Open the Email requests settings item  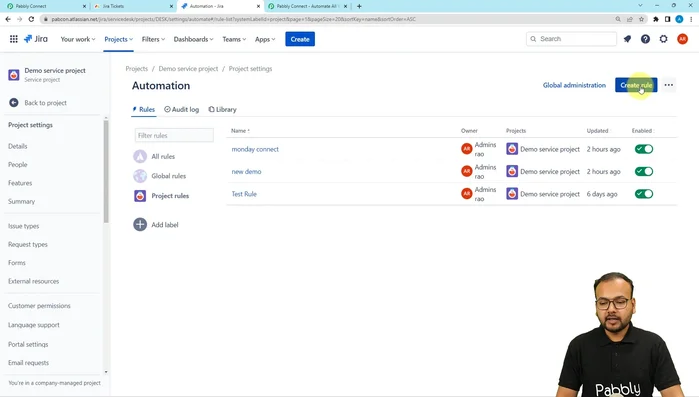(28, 363)
